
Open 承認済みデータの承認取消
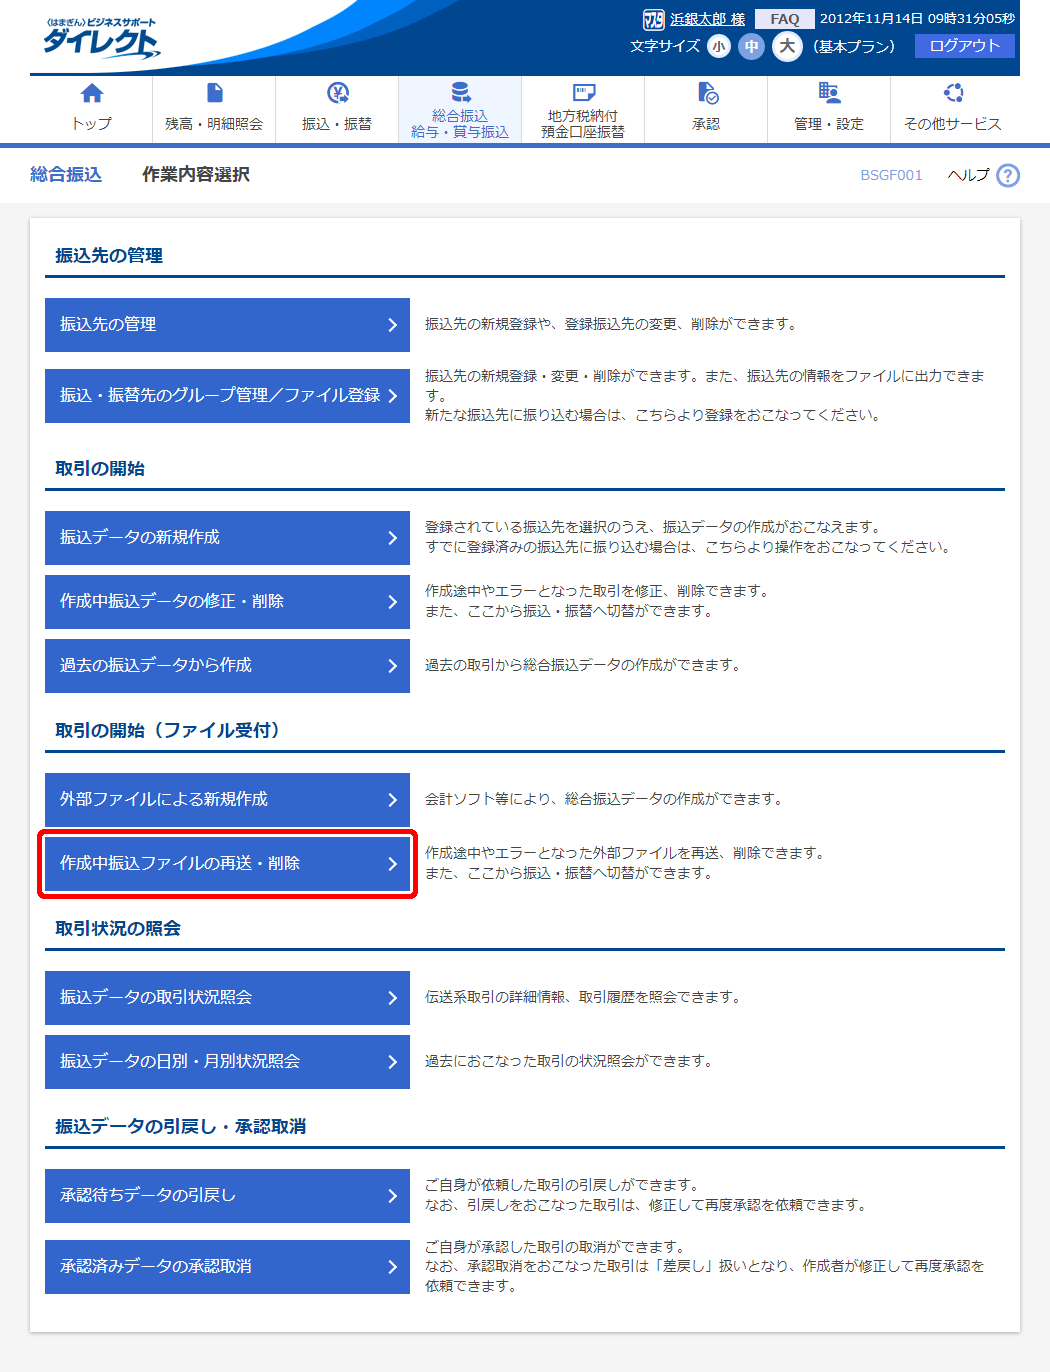(227, 1267)
